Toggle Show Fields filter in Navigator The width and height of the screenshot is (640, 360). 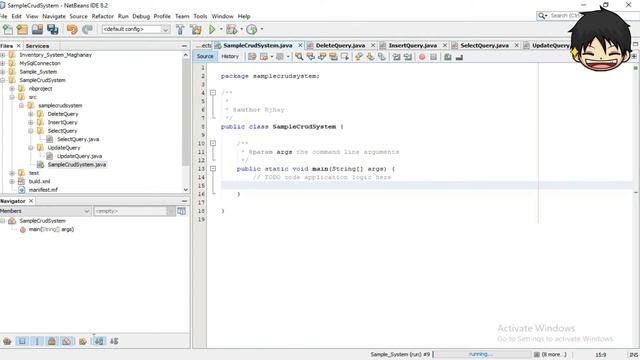coord(22,341)
